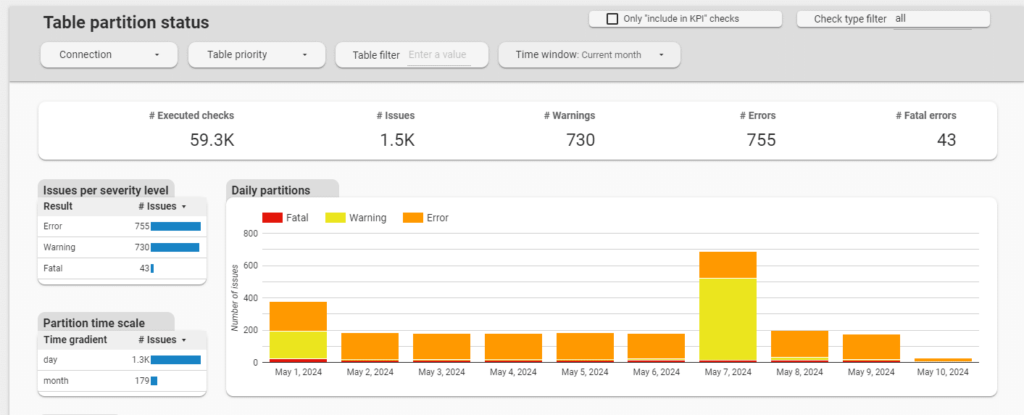Image resolution: width=1024 pixels, height=415 pixels.
Task: Click the Fatal red legend swatch
Action: click(x=271, y=218)
